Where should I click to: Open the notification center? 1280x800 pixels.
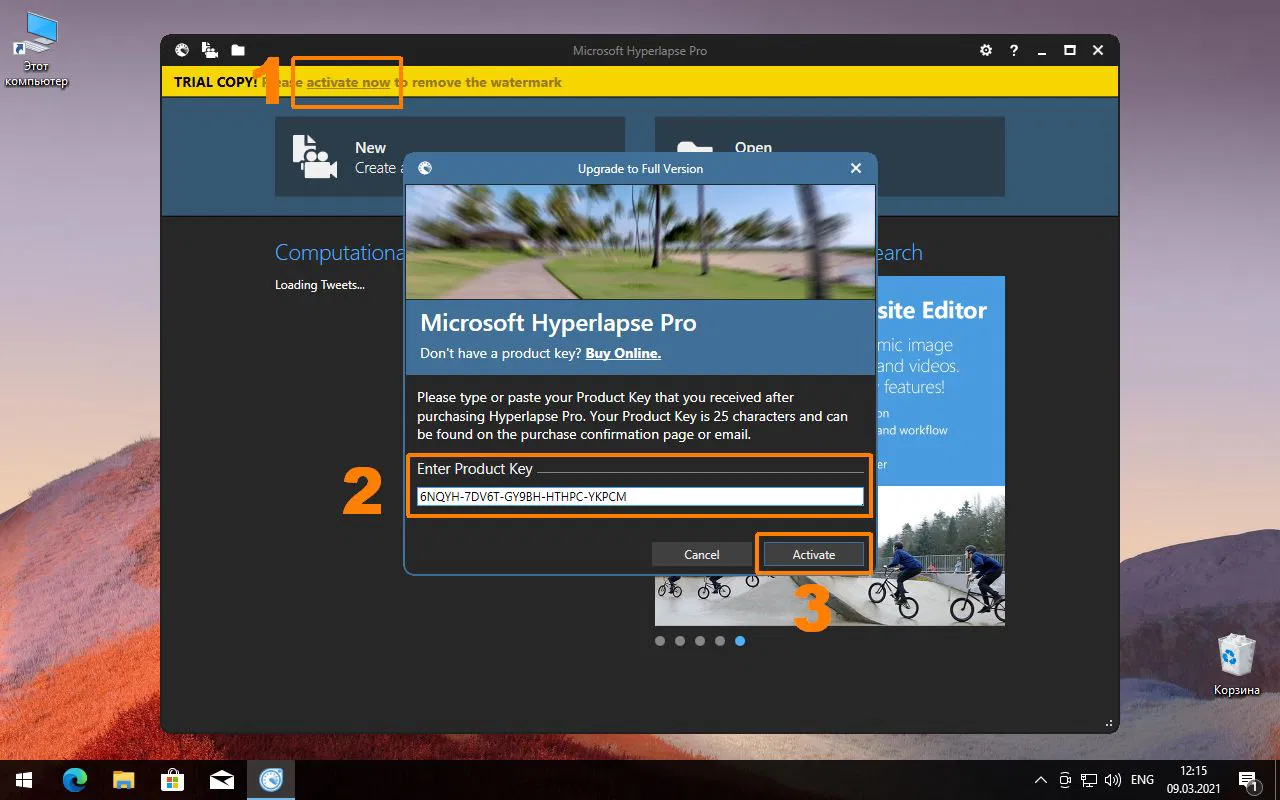click(1248, 780)
